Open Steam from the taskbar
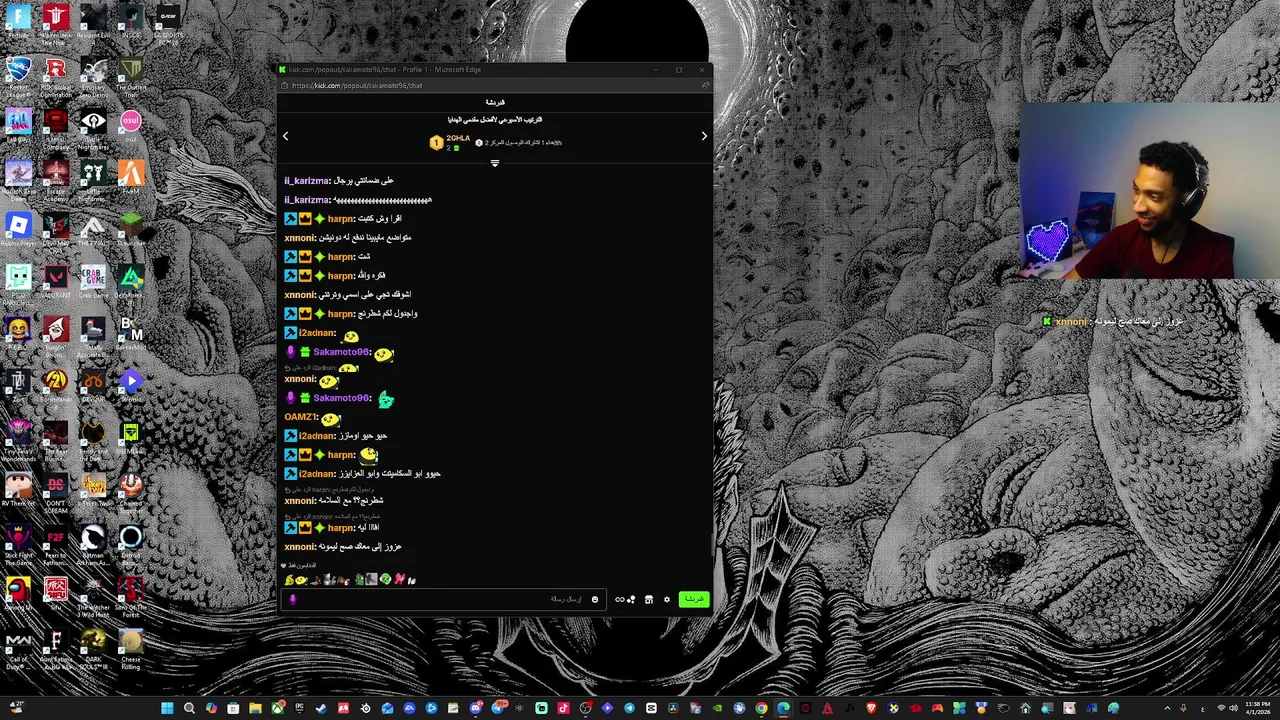The width and height of the screenshot is (1280, 720). 321,708
